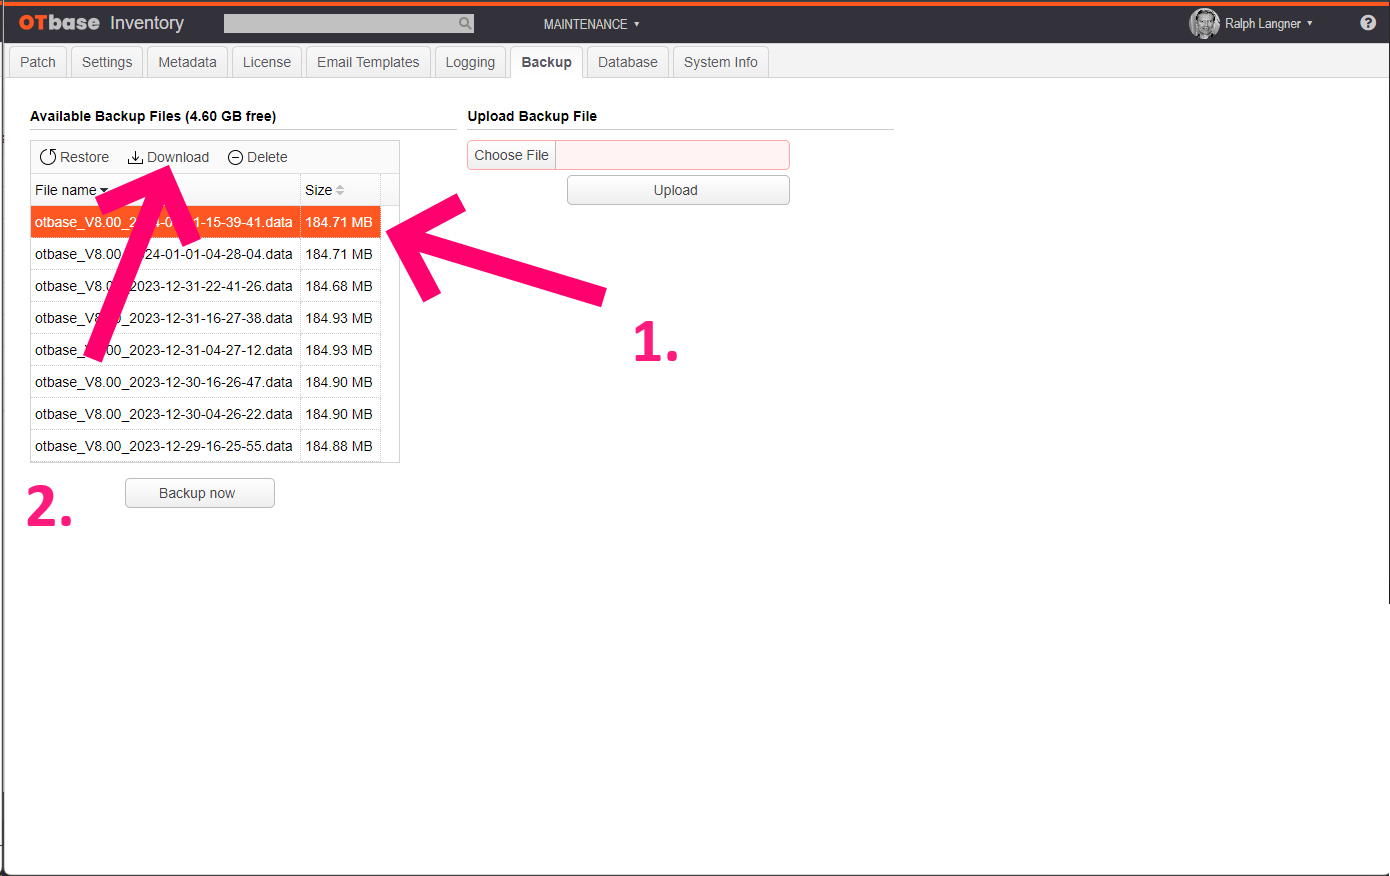Click the Size column header

(340, 190)
